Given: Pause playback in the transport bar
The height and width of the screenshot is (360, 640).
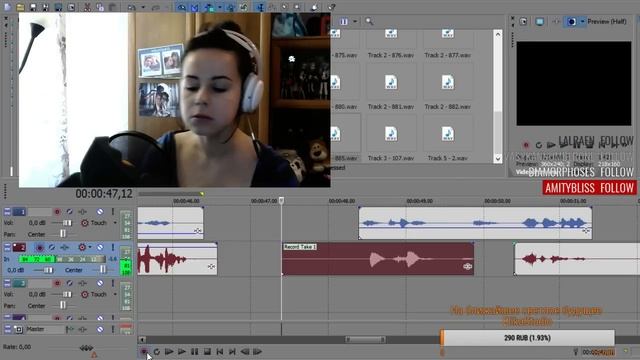Looking at the screenshot, I should 195,351.
